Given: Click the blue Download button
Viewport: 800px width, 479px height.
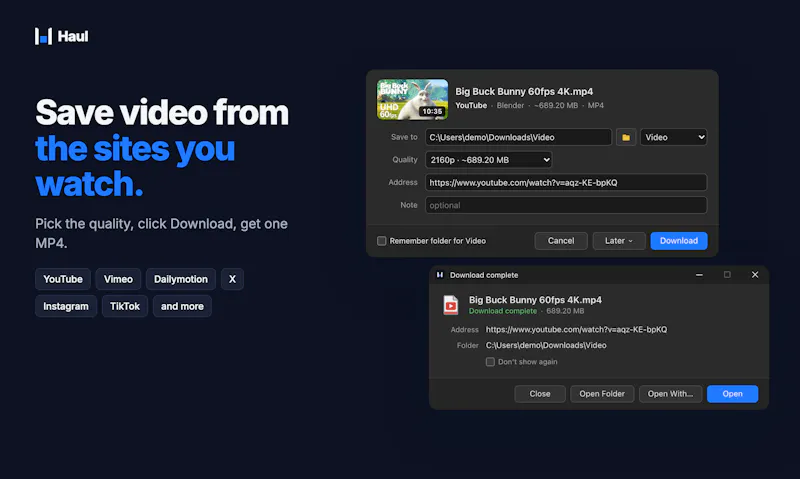Looking at the screenshot, I should (x=679, y=241).
